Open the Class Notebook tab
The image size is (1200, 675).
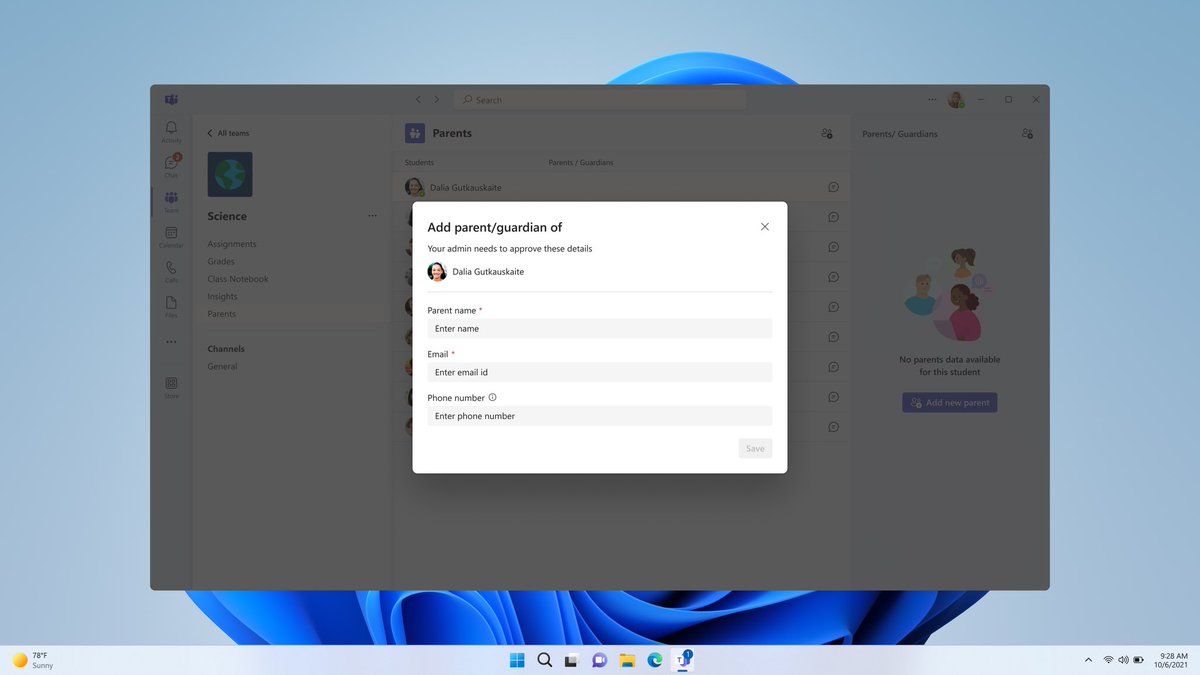click(x=238, y=279)
